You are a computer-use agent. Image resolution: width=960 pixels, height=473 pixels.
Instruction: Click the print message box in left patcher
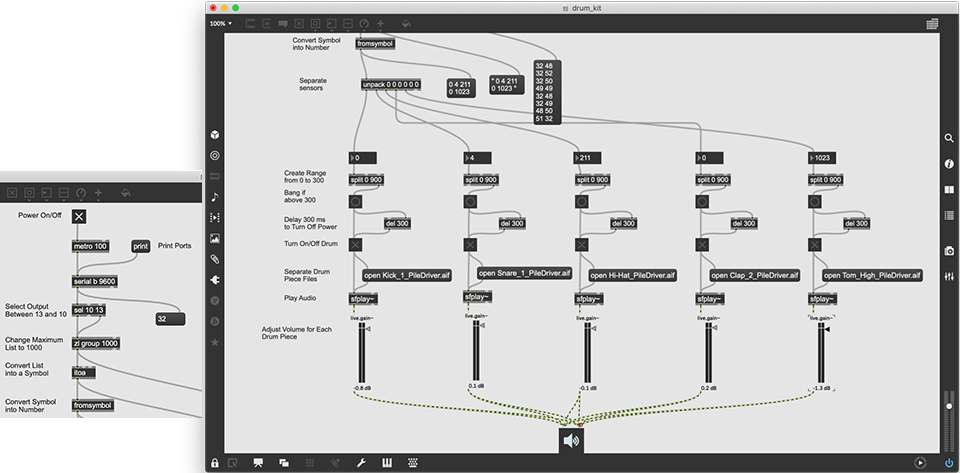[140, 246]
